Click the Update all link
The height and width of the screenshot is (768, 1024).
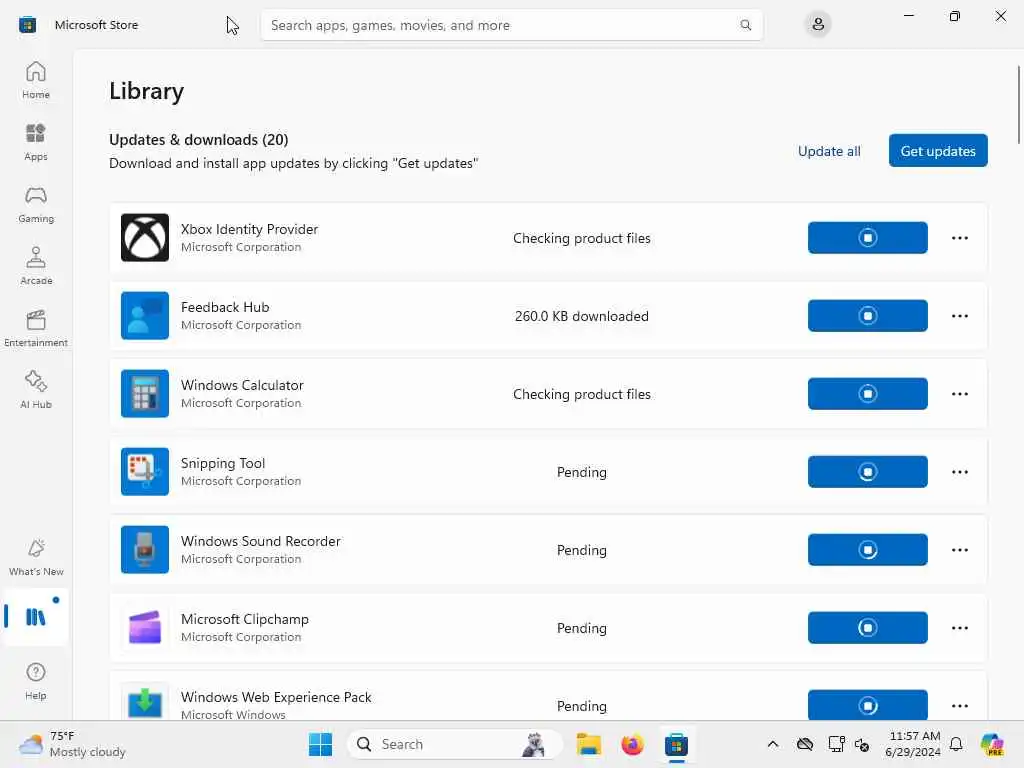click(x=829, y=151)
